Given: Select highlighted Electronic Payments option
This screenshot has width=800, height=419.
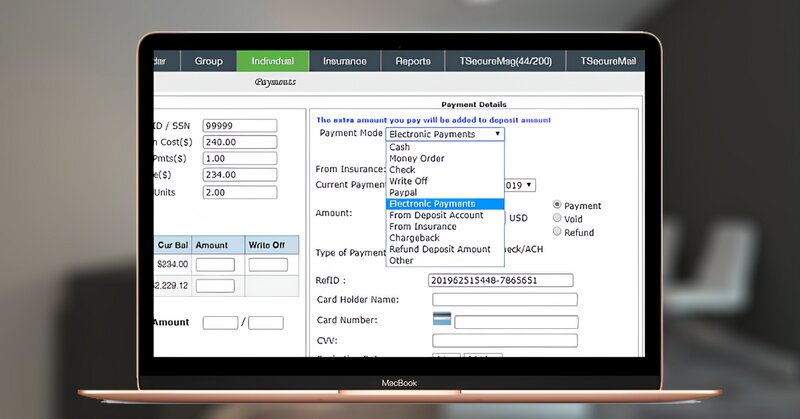Looking at the screenshot, I should pos(445,204).
